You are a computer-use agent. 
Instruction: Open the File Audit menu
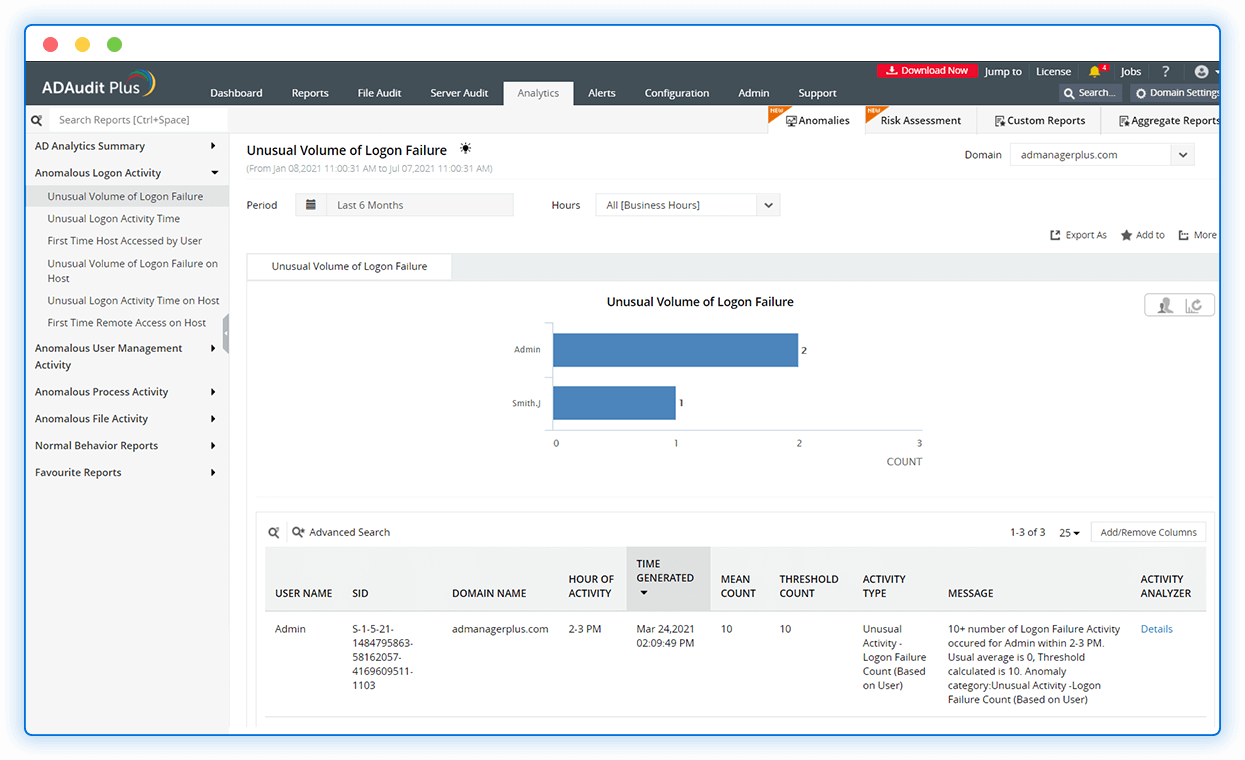(378, 92)
